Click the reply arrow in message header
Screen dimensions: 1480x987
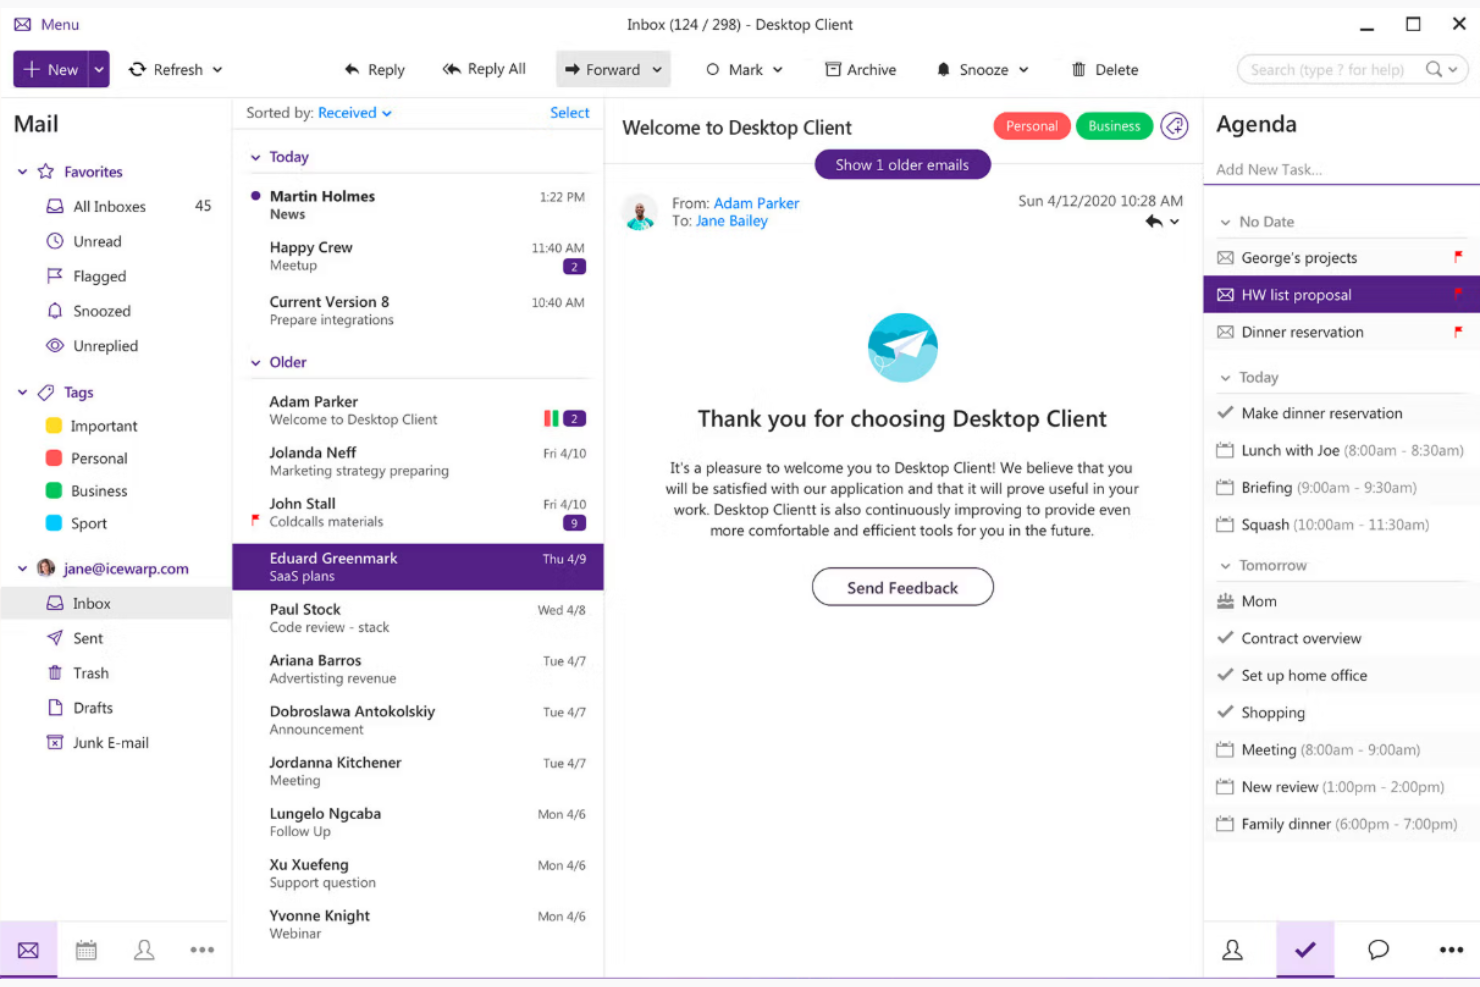point(1154,222)
